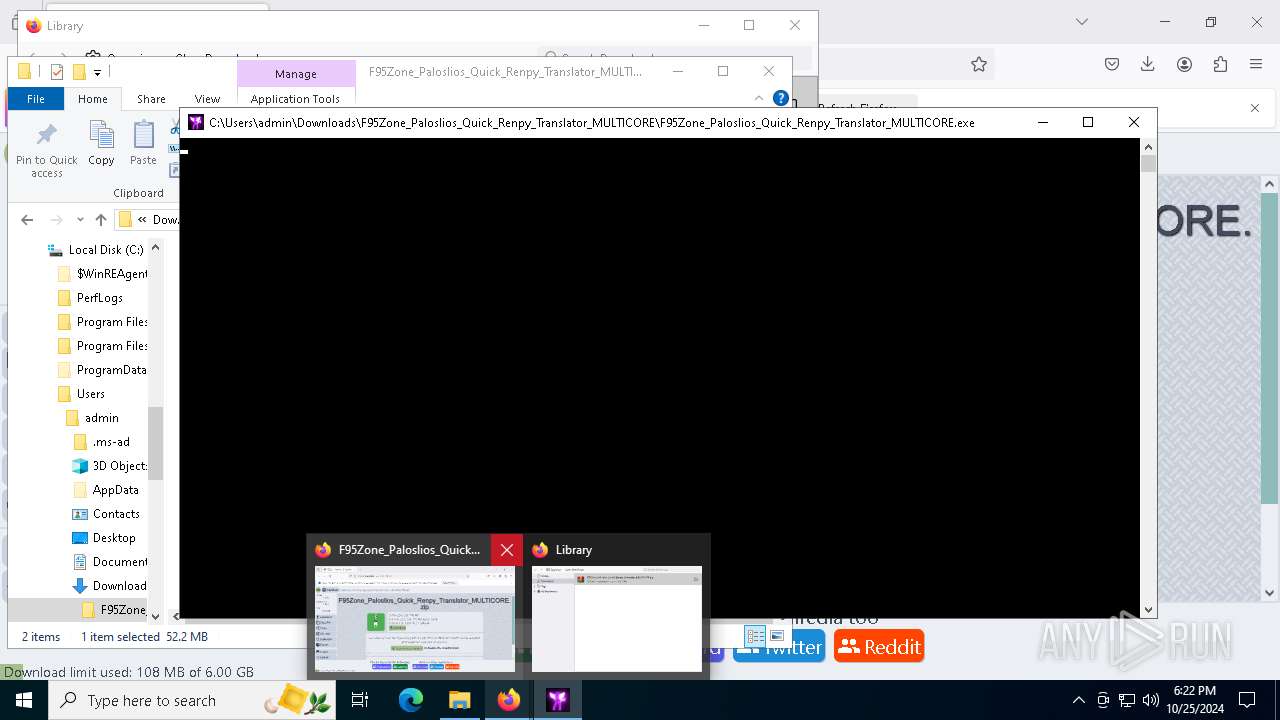Click Pin to Quick access in ribbon
Image resolution: width=1280 pixels, height=720 pixels.
click(x=46, y=150)
